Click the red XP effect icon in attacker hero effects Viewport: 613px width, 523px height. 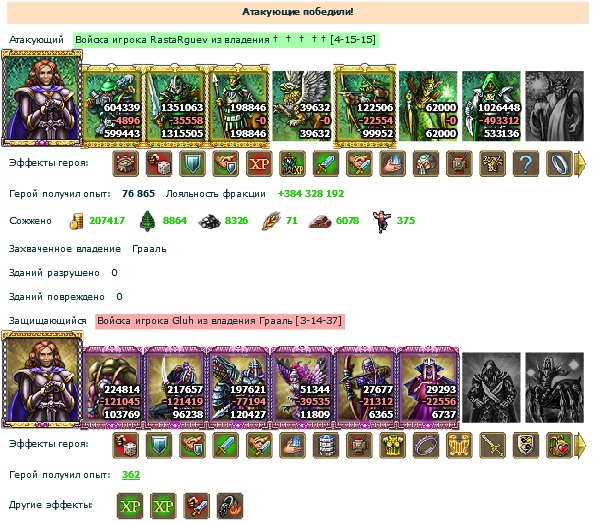(x=259, y=163)
